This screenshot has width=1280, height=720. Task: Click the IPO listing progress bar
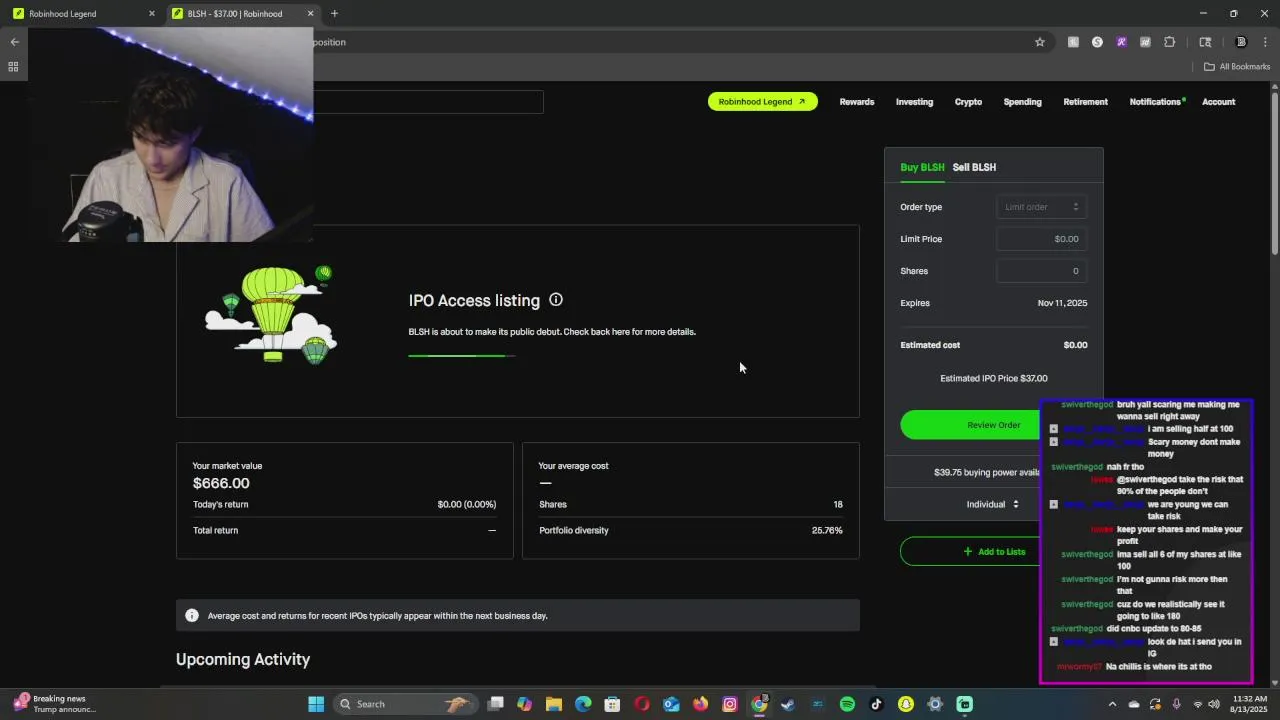461,356
